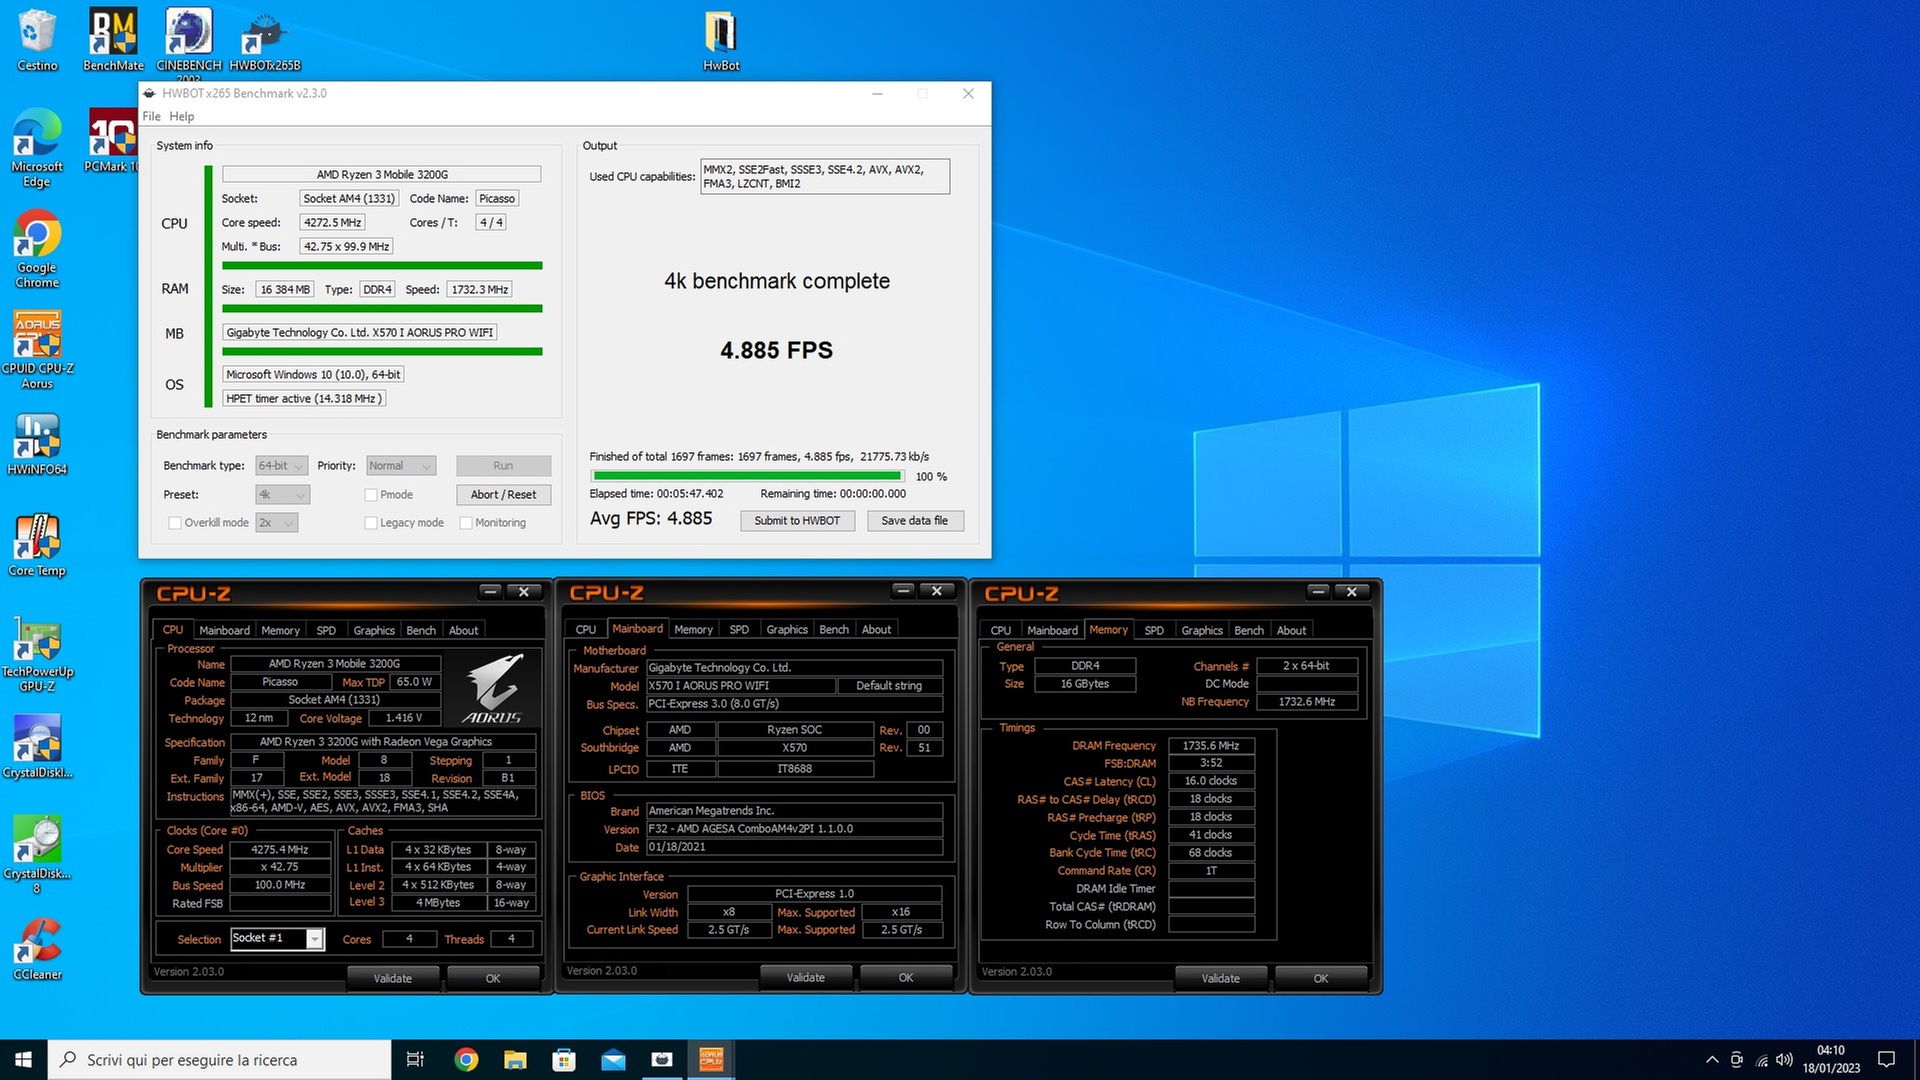Screen dimensions: 1920x1080
Task: Toggle the Overkill mode checkbox
Action: click(x=175, y=523)
